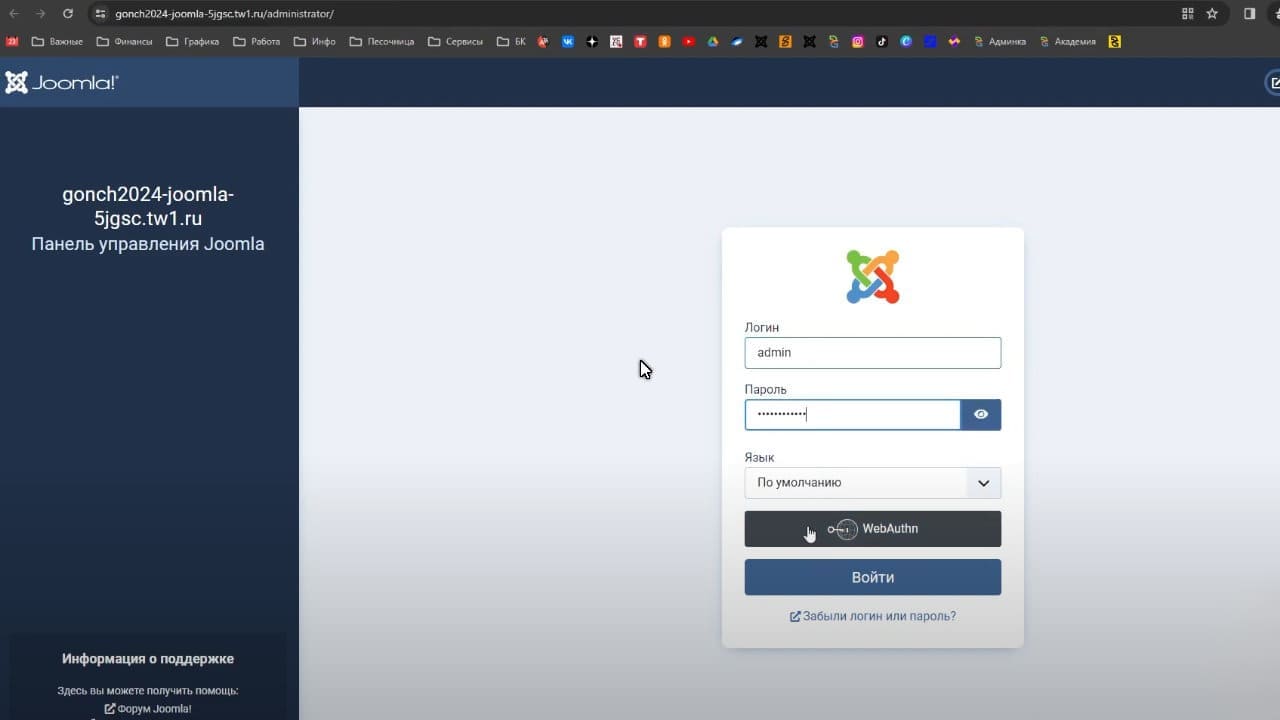The width and height of the screenshot is (1280, 720).
Task: Open the 'Важные' bookmarks folder
Action: coord(57,42)
